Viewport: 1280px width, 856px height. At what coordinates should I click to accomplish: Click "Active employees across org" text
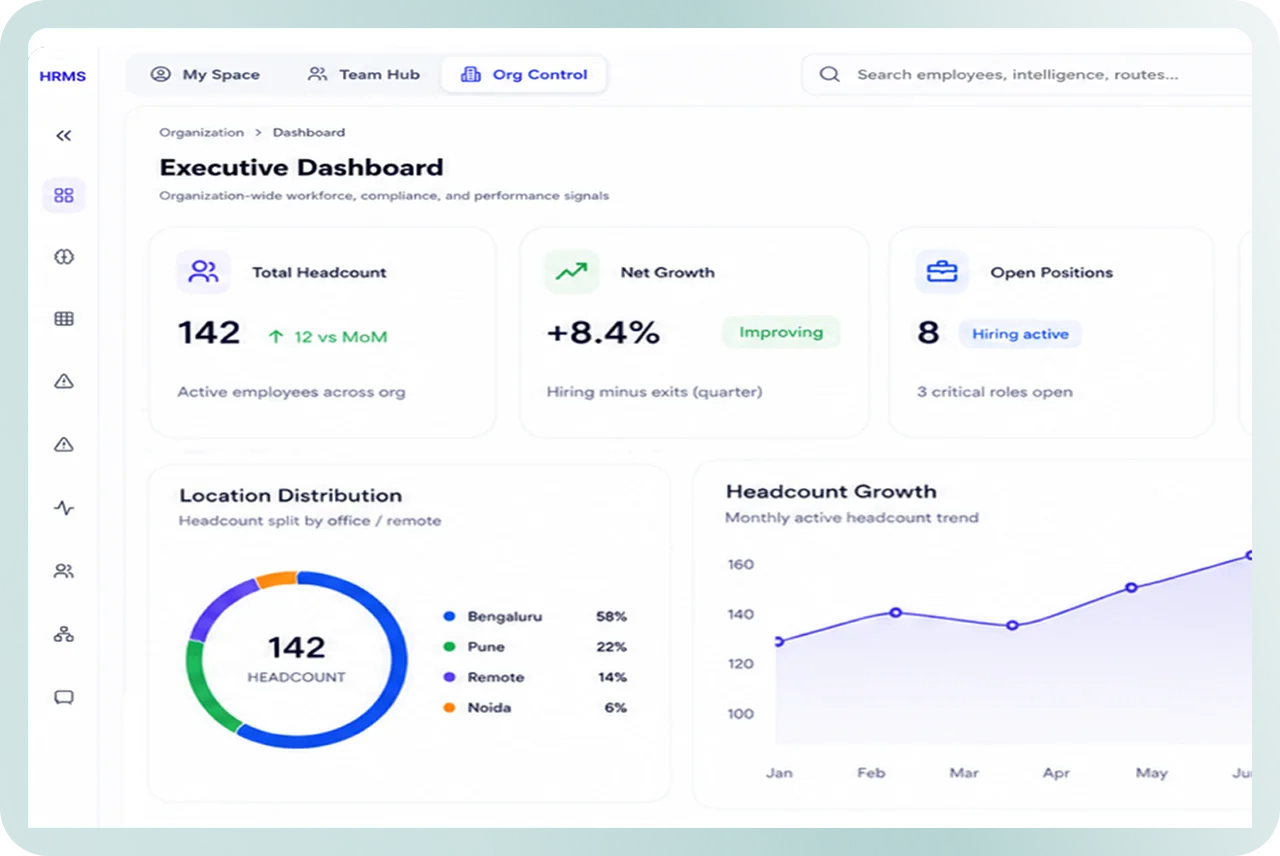pos(292,392)
